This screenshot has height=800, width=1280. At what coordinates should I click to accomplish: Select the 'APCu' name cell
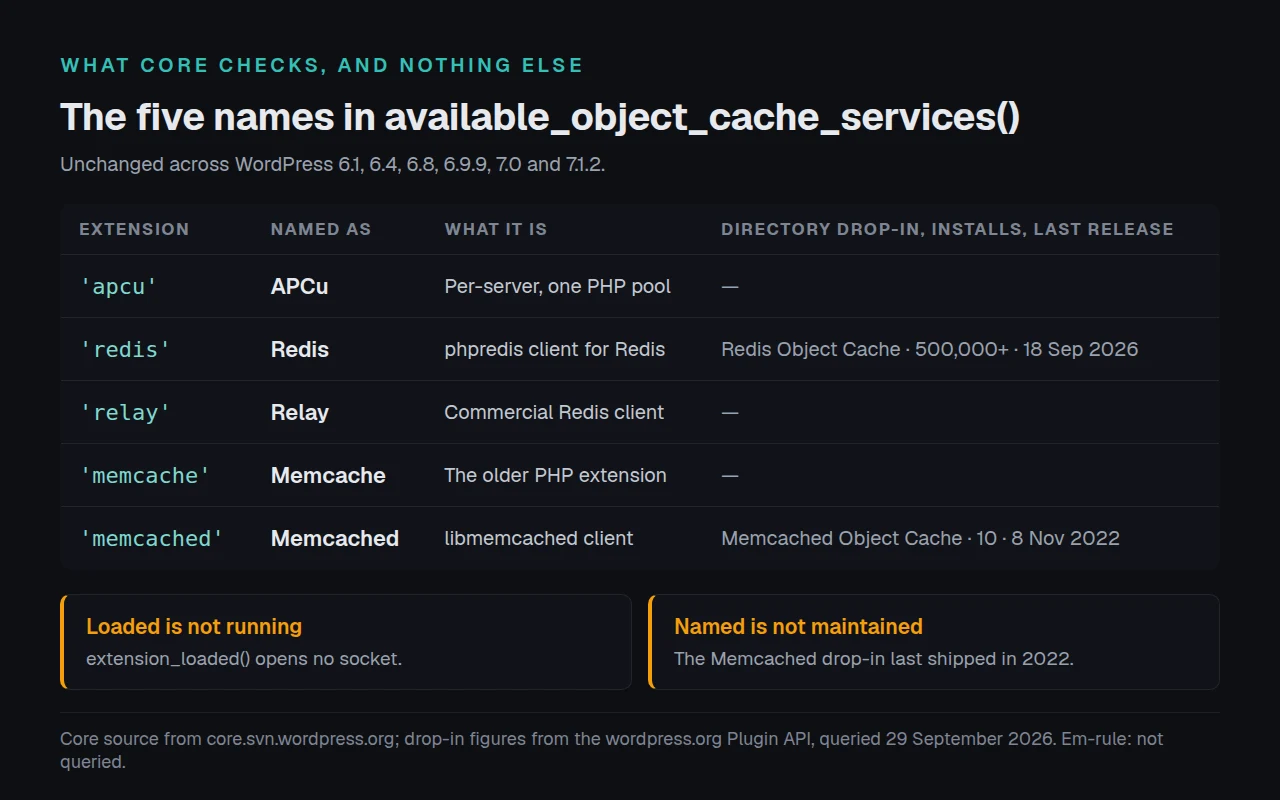tap(299, 286)
